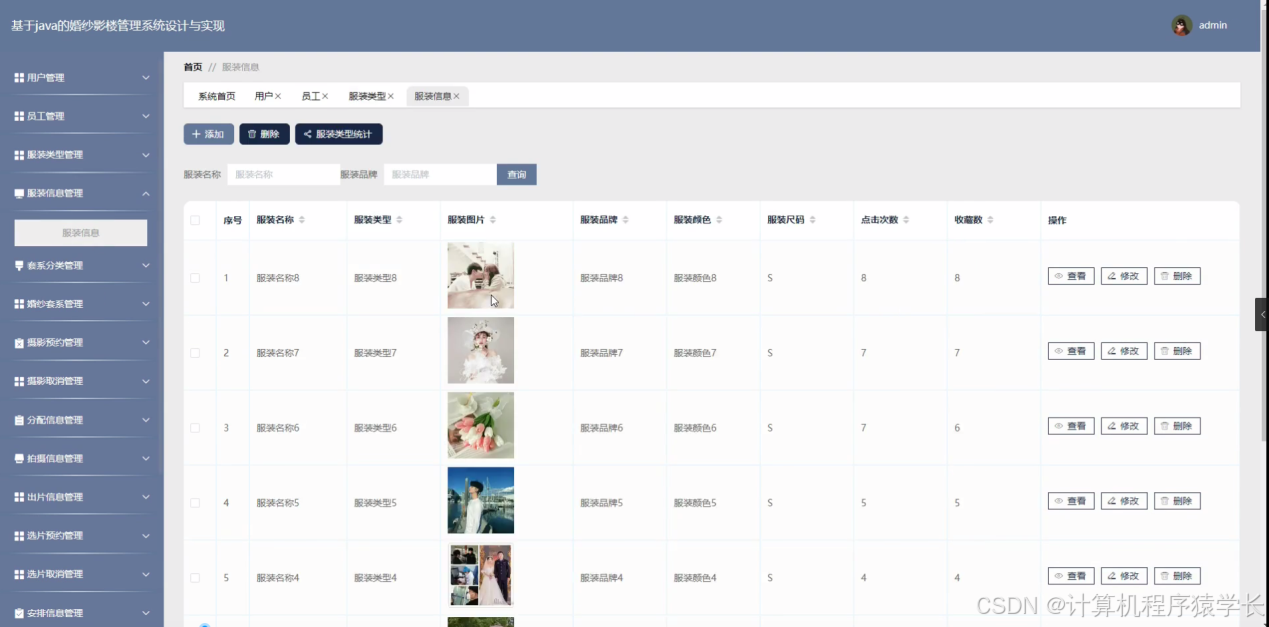Switch to the 用户 tab

click(264, 97)
